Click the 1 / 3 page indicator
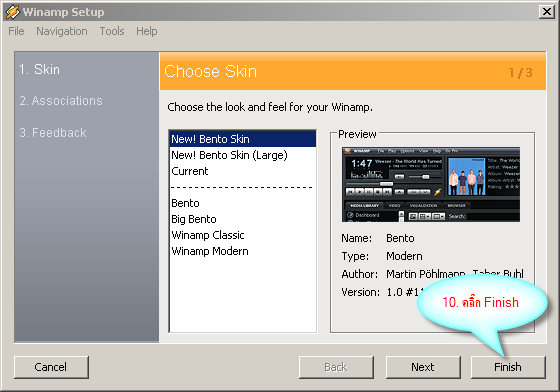Image resolution: width=560 pixels, height=392 pixels. [x=521, y=73]
